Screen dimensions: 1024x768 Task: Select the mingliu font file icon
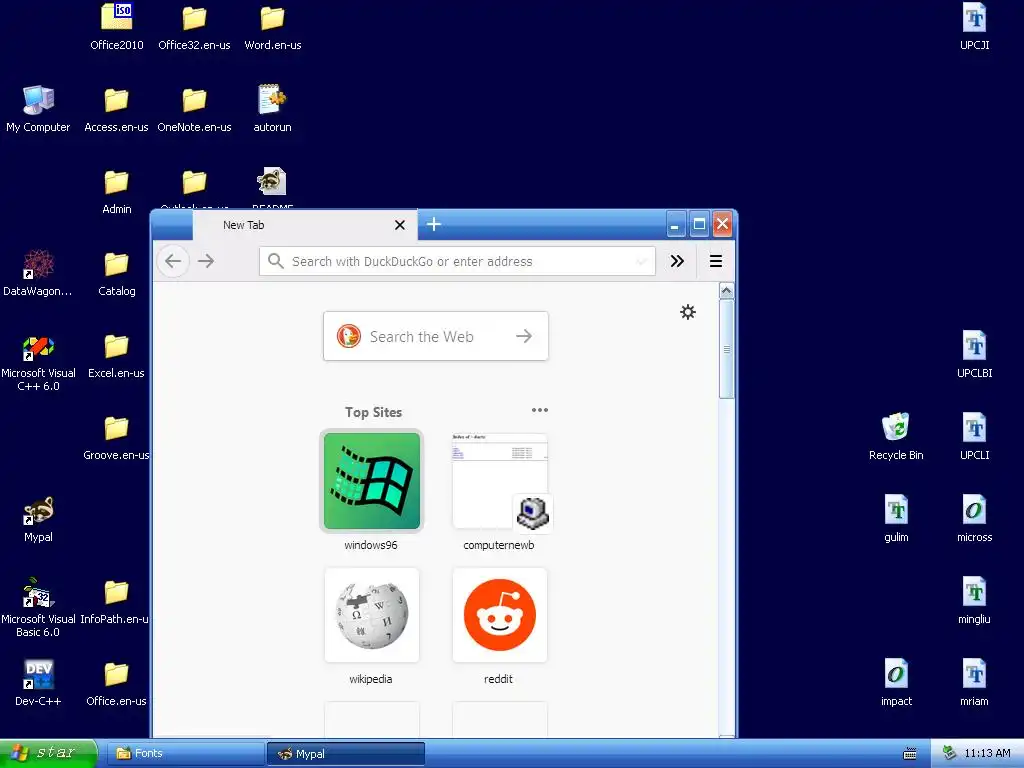(x=974, y=592)
